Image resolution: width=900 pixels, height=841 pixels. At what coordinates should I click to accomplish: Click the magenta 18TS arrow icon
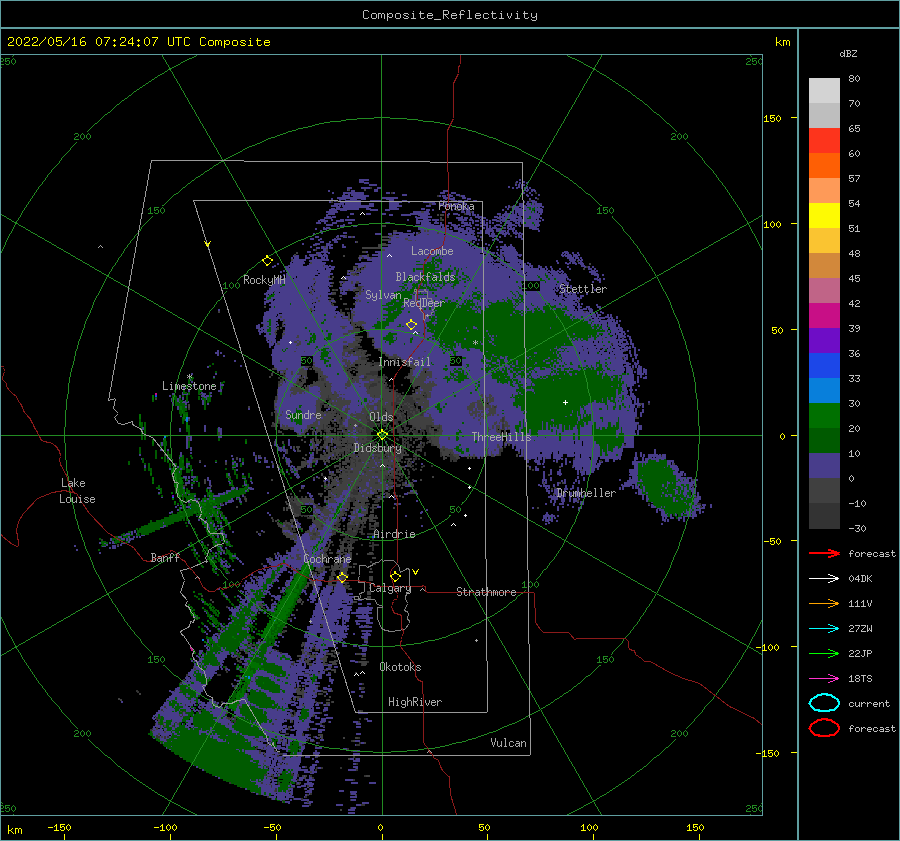tap(824, 679)
